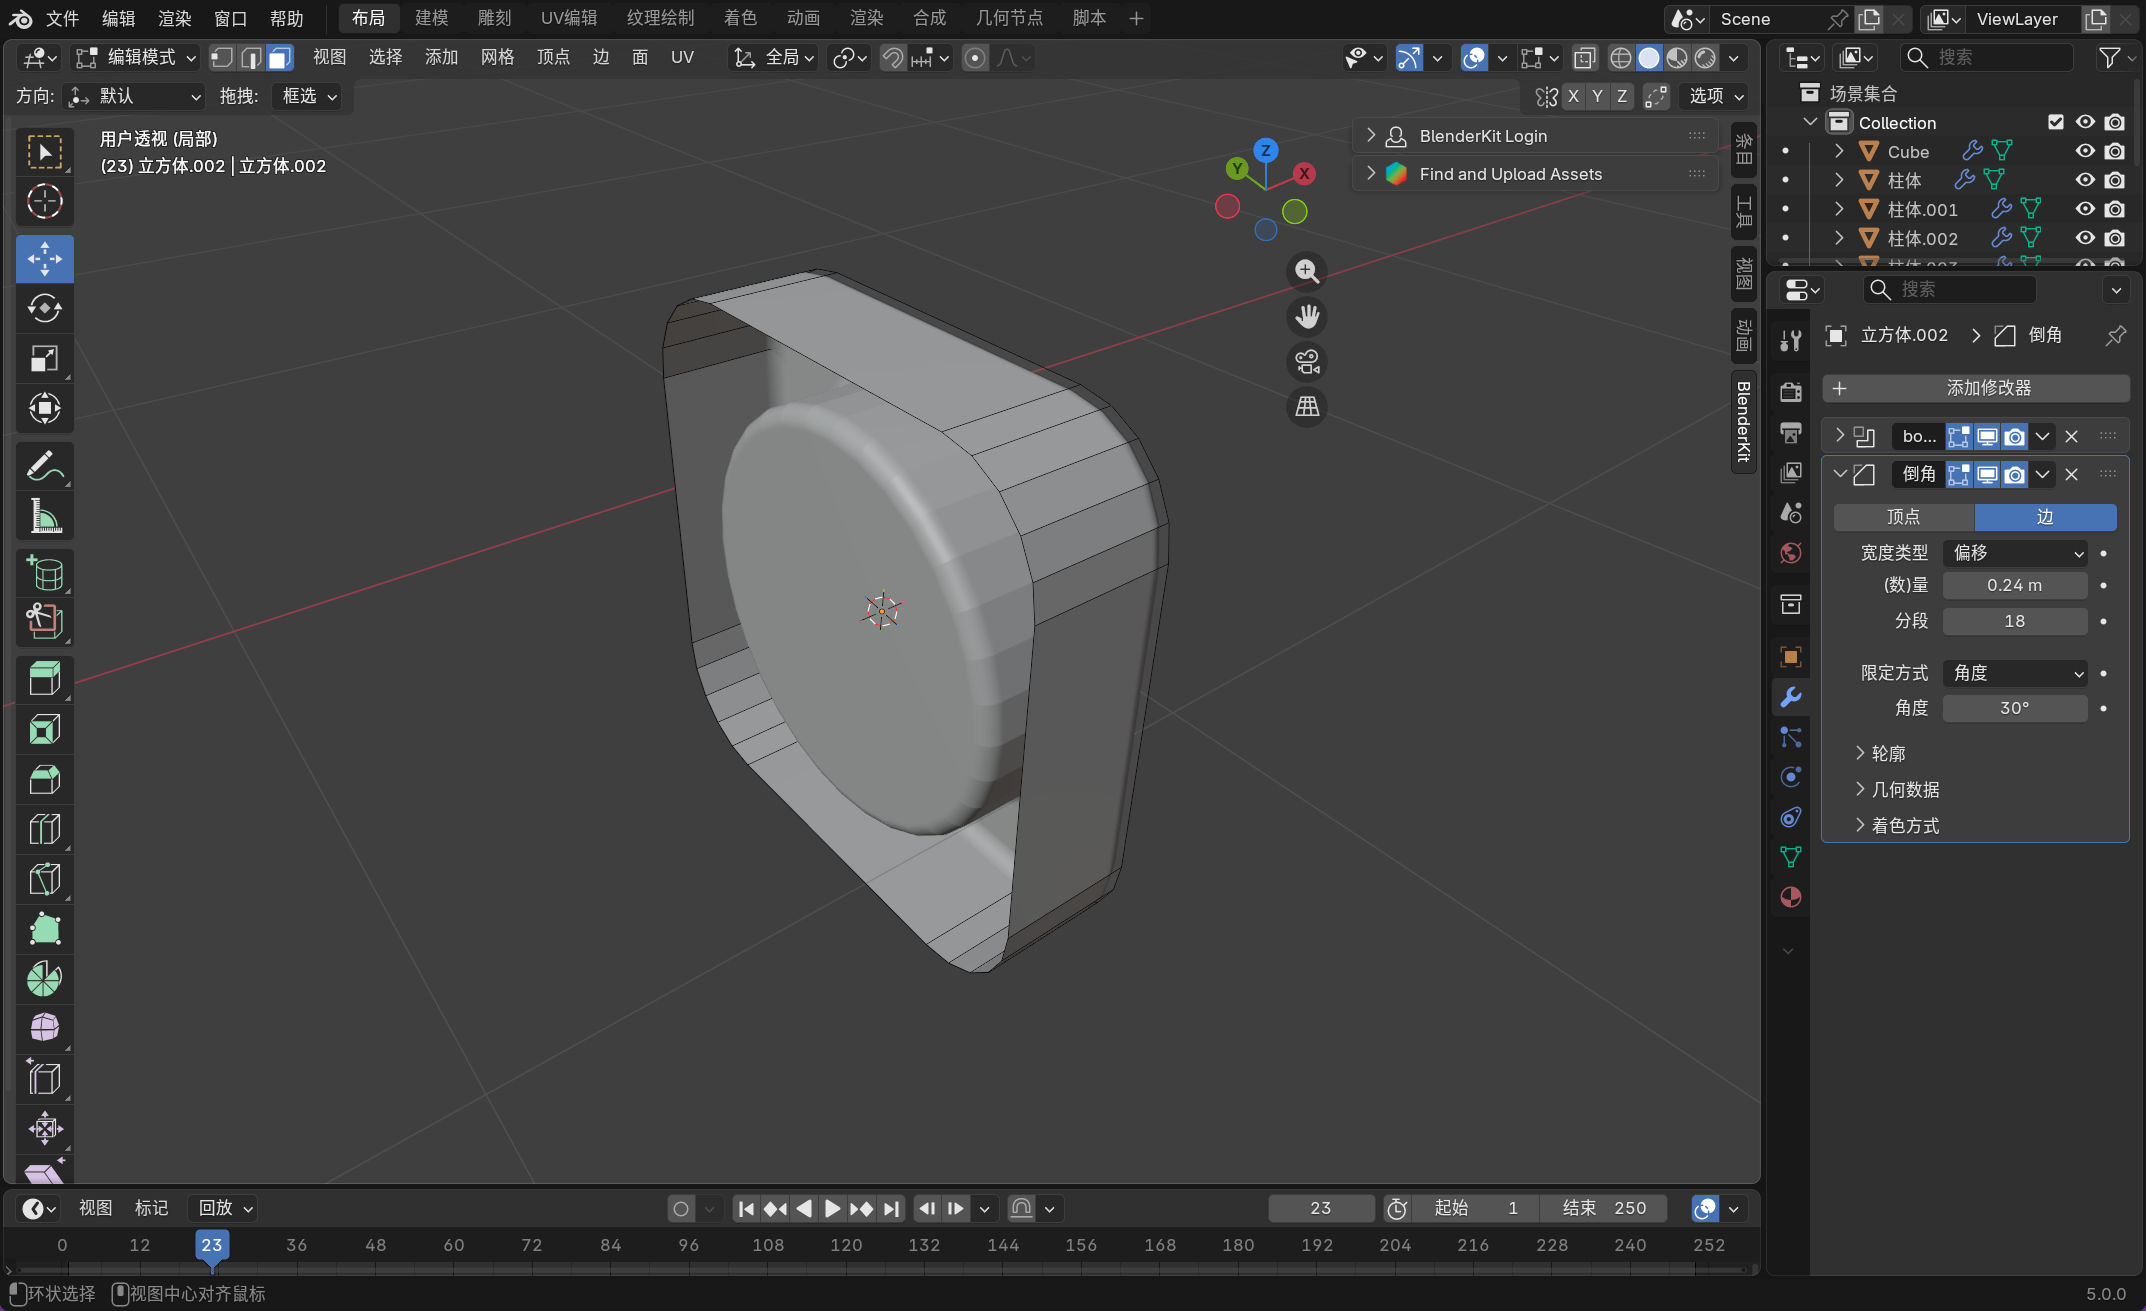Image resolution: width=2146 pixels, height=1311 pixels.
Task: Select the Loop Cut tool
Action: click(x=44, y=828)
